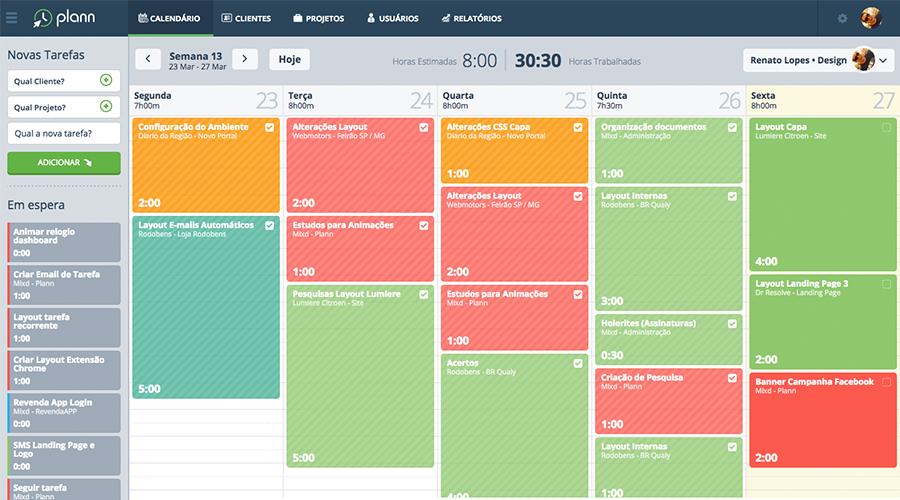Viewport: 900px width, 500px height.
Task: Open Revenda App Login card
Action: [x=64, y=413]
